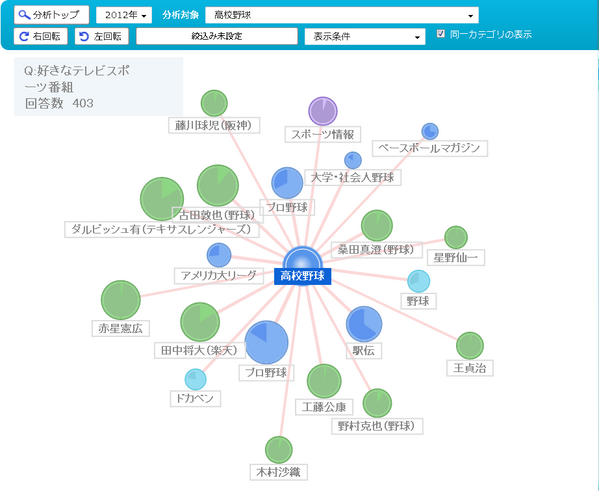Click the 星野仙一 label
The image size is (599, 495).
point(456,257)
